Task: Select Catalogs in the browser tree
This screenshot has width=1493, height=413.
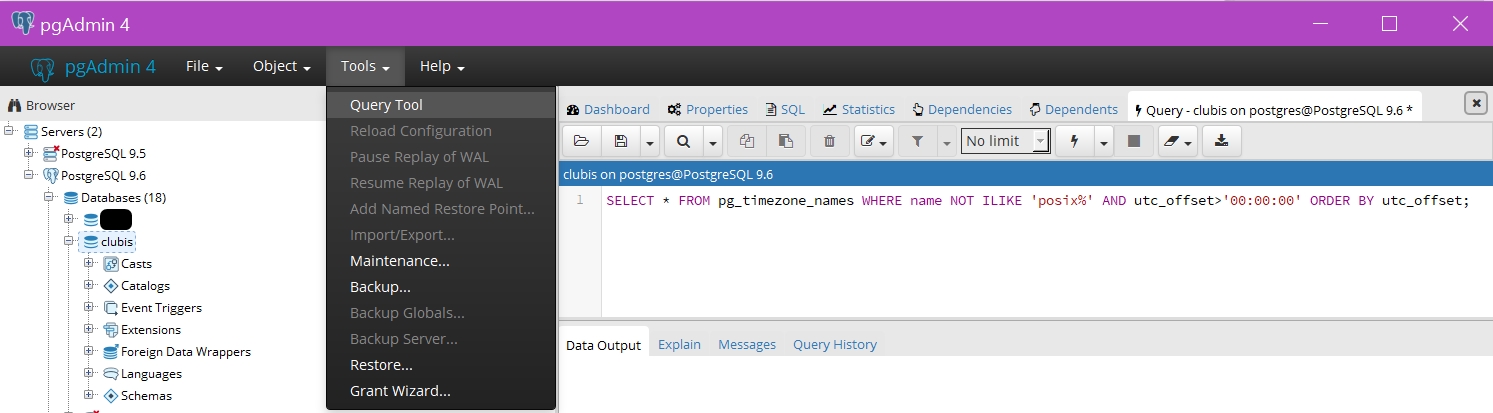Action: [145, 285]
